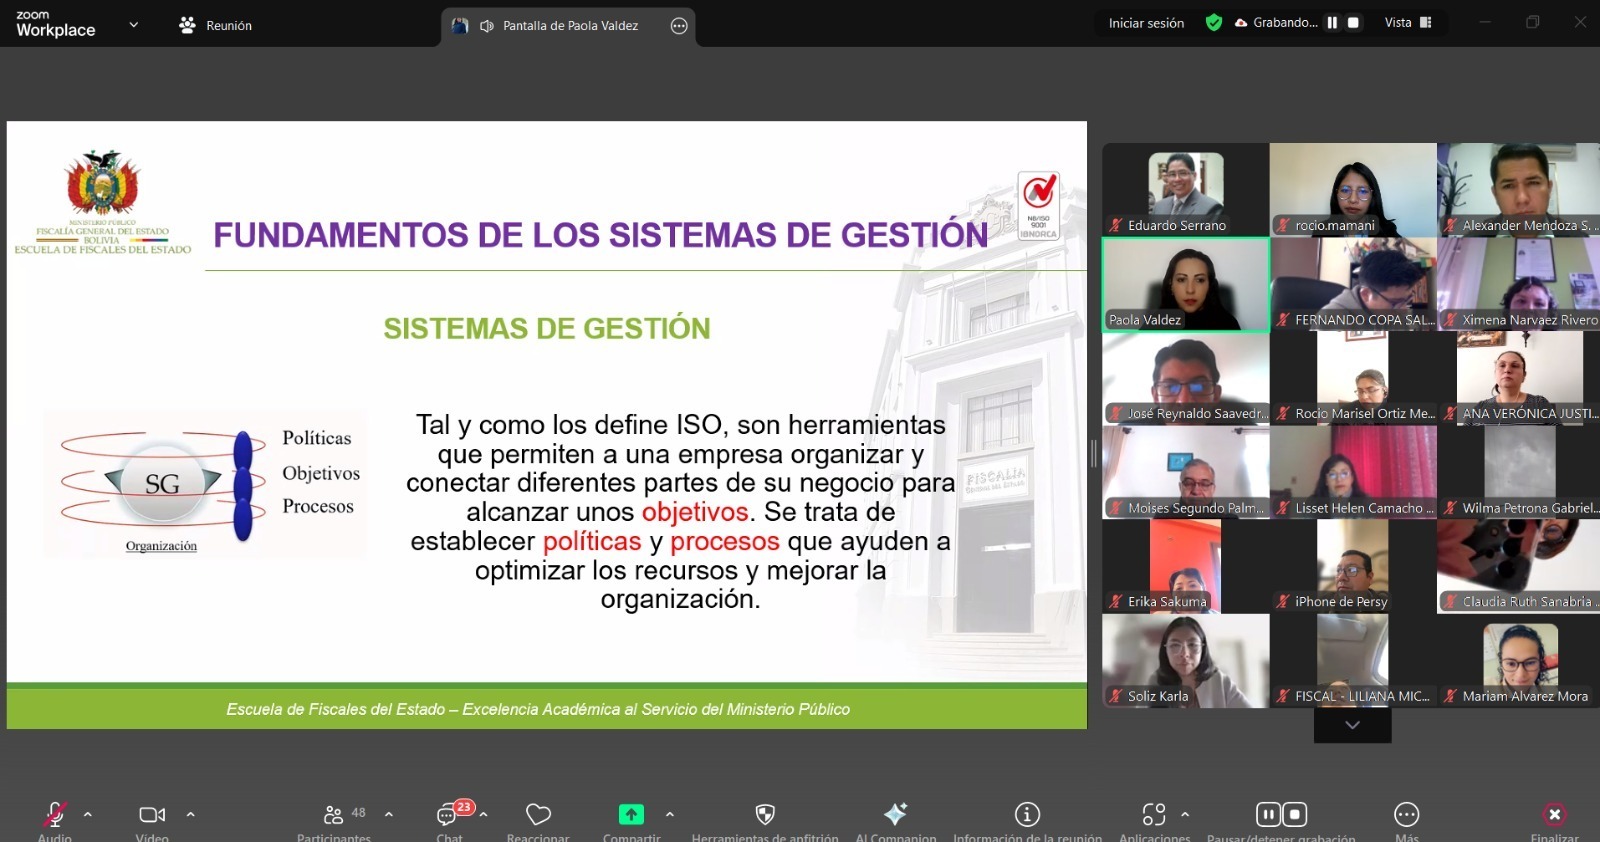Open the Participantes panel
Screen dimensions: 1600x842
334,815
